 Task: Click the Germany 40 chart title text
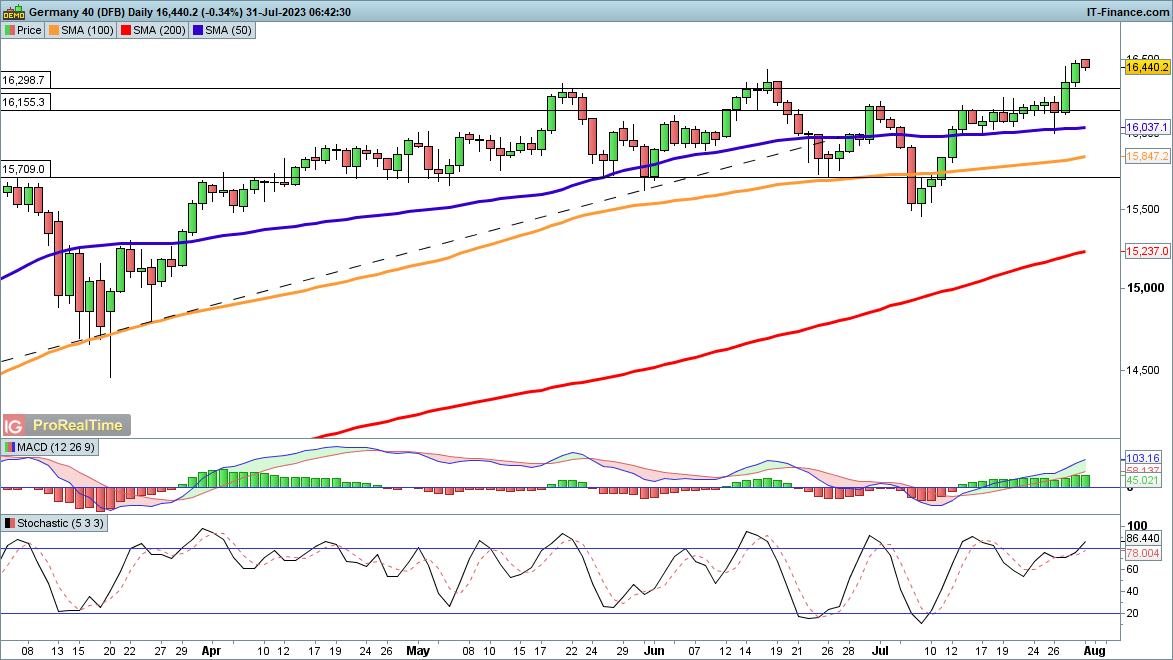click(190, 12)
